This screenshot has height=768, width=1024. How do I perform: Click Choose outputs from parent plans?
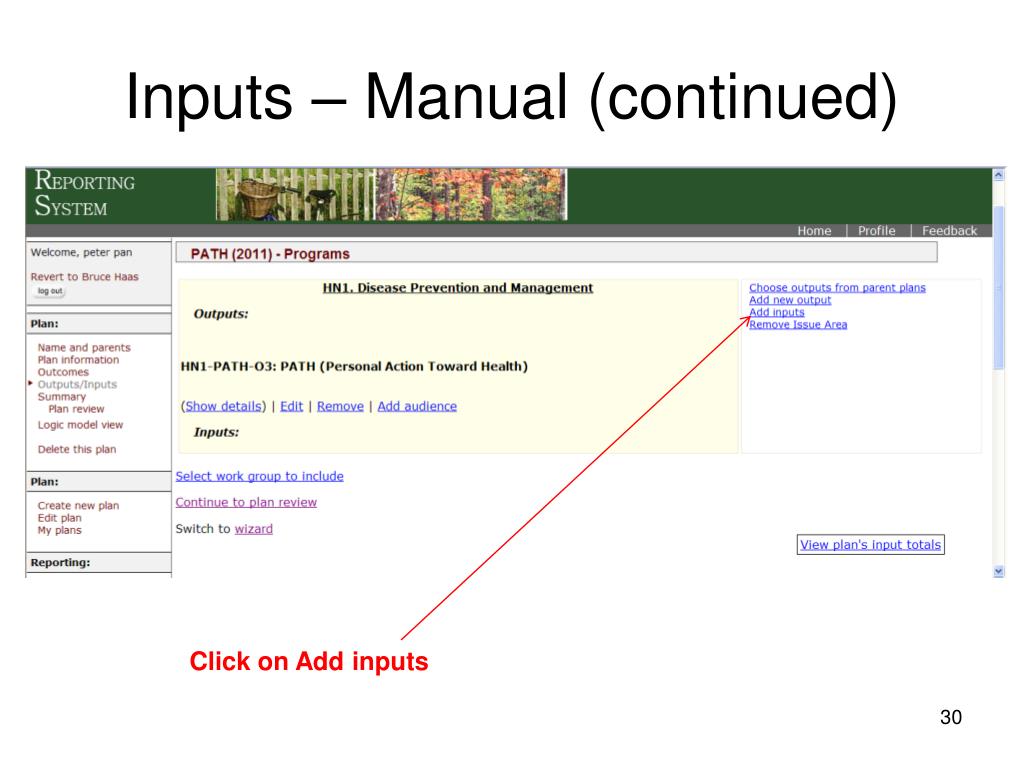point(837,287)
